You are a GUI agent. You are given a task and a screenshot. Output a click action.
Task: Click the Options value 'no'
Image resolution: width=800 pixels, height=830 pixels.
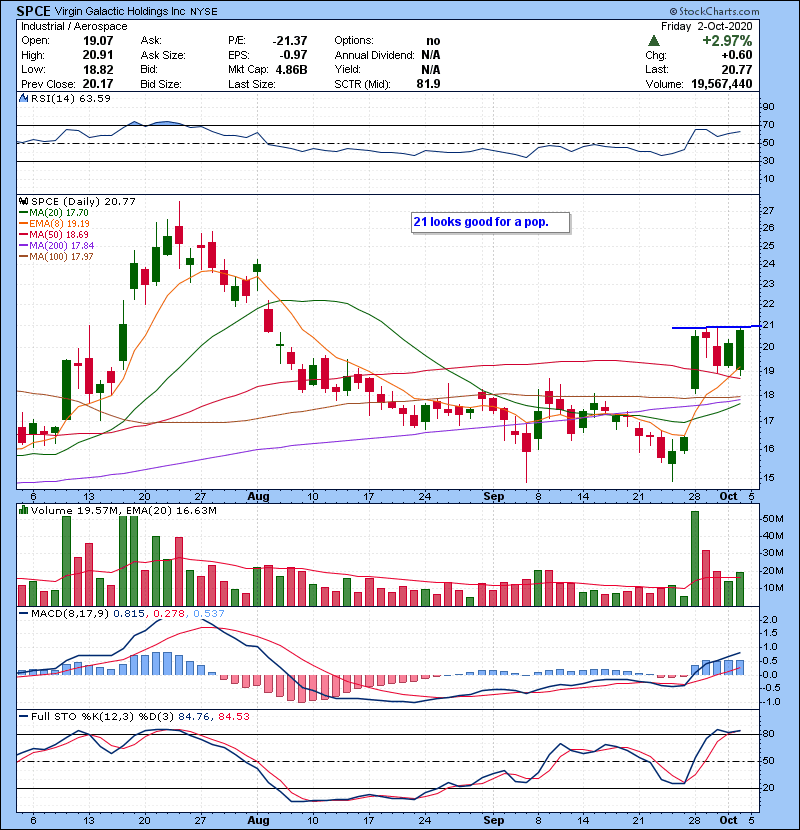point(433,41)
